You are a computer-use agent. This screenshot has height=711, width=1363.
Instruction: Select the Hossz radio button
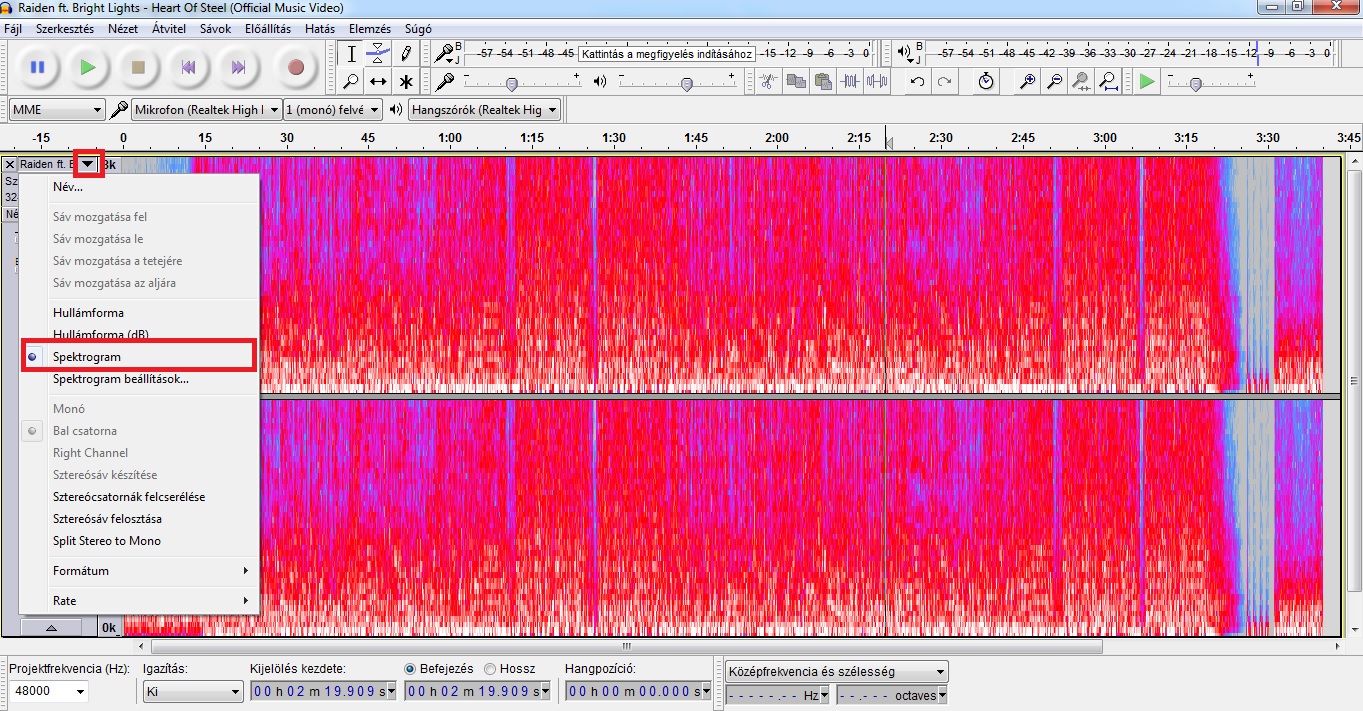490,669
